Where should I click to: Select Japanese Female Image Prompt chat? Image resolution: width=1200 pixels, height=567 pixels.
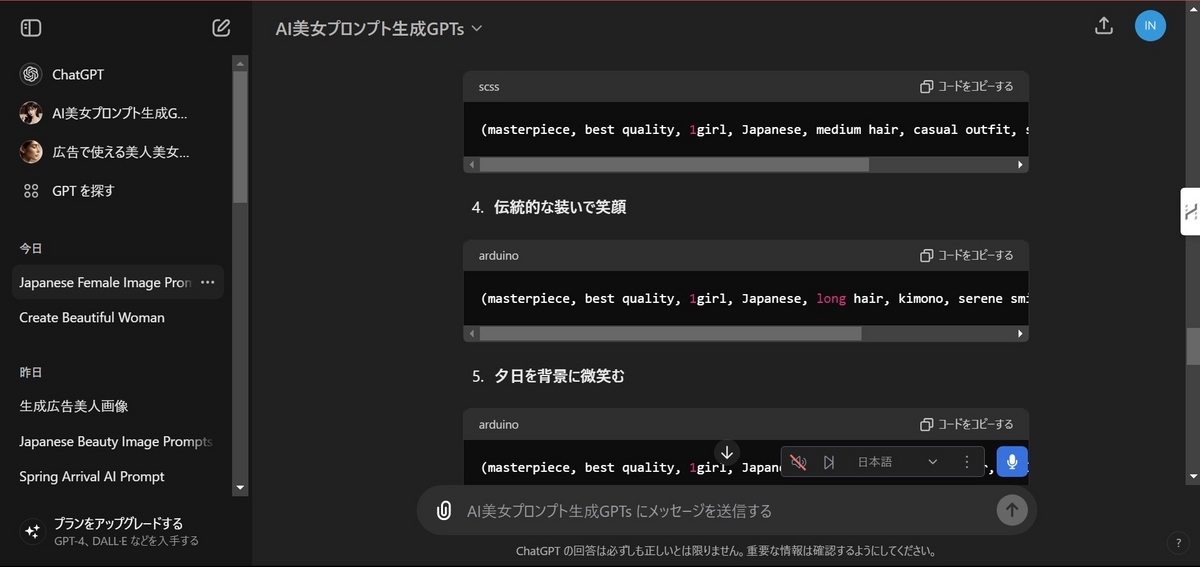(105, 283)
